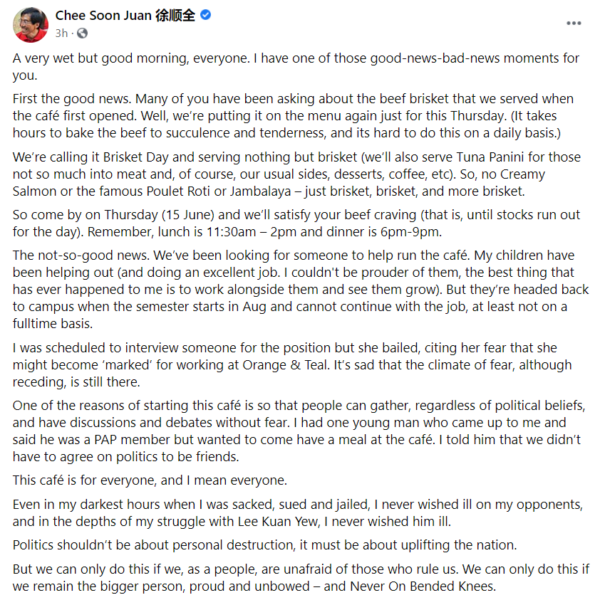600x600 pixels.
Task: Click the 'But we can only do this' paragraph
Action: click(300, 580)
